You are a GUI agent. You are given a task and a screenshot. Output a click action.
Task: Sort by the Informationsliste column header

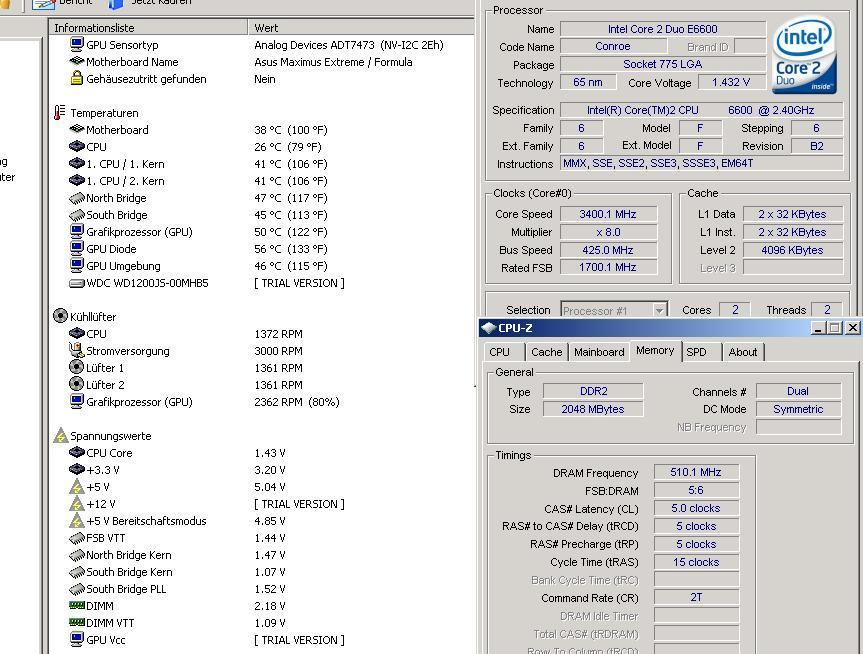[x=148, y=28]
